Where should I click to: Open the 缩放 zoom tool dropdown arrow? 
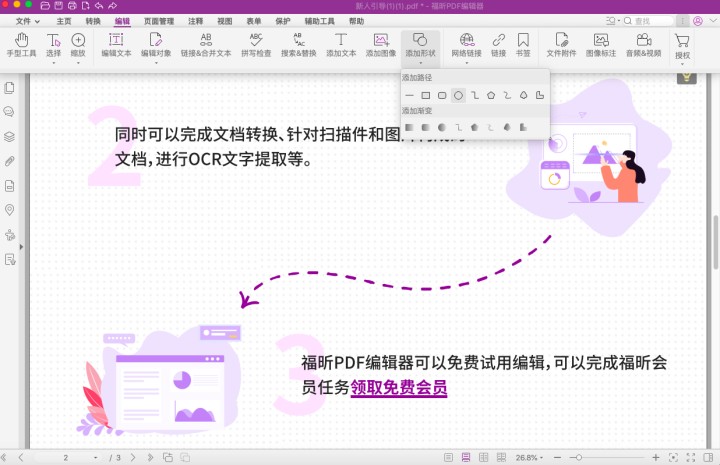pyautogui.click(x=78, y=63)
